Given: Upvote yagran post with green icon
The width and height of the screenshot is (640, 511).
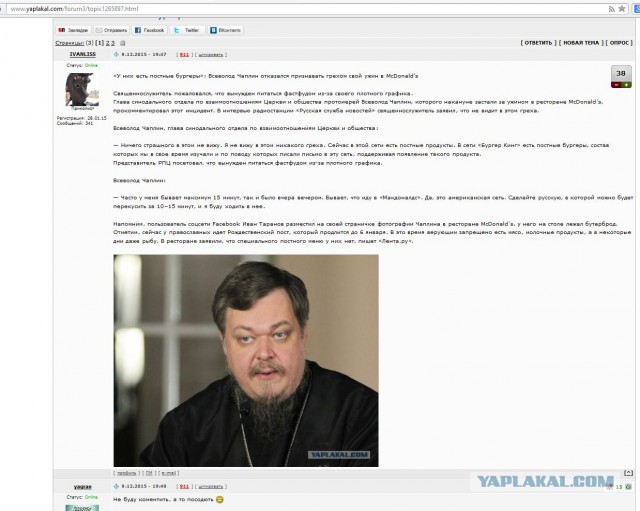Looking at the screenshot, I should click(628, 487).
